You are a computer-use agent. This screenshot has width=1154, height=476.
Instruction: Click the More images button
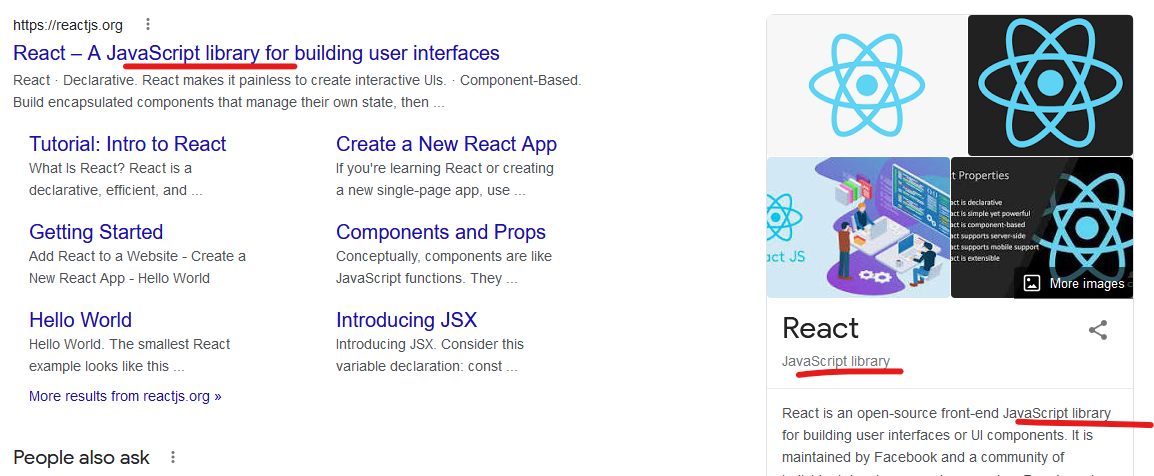(x=1074, y=283)
